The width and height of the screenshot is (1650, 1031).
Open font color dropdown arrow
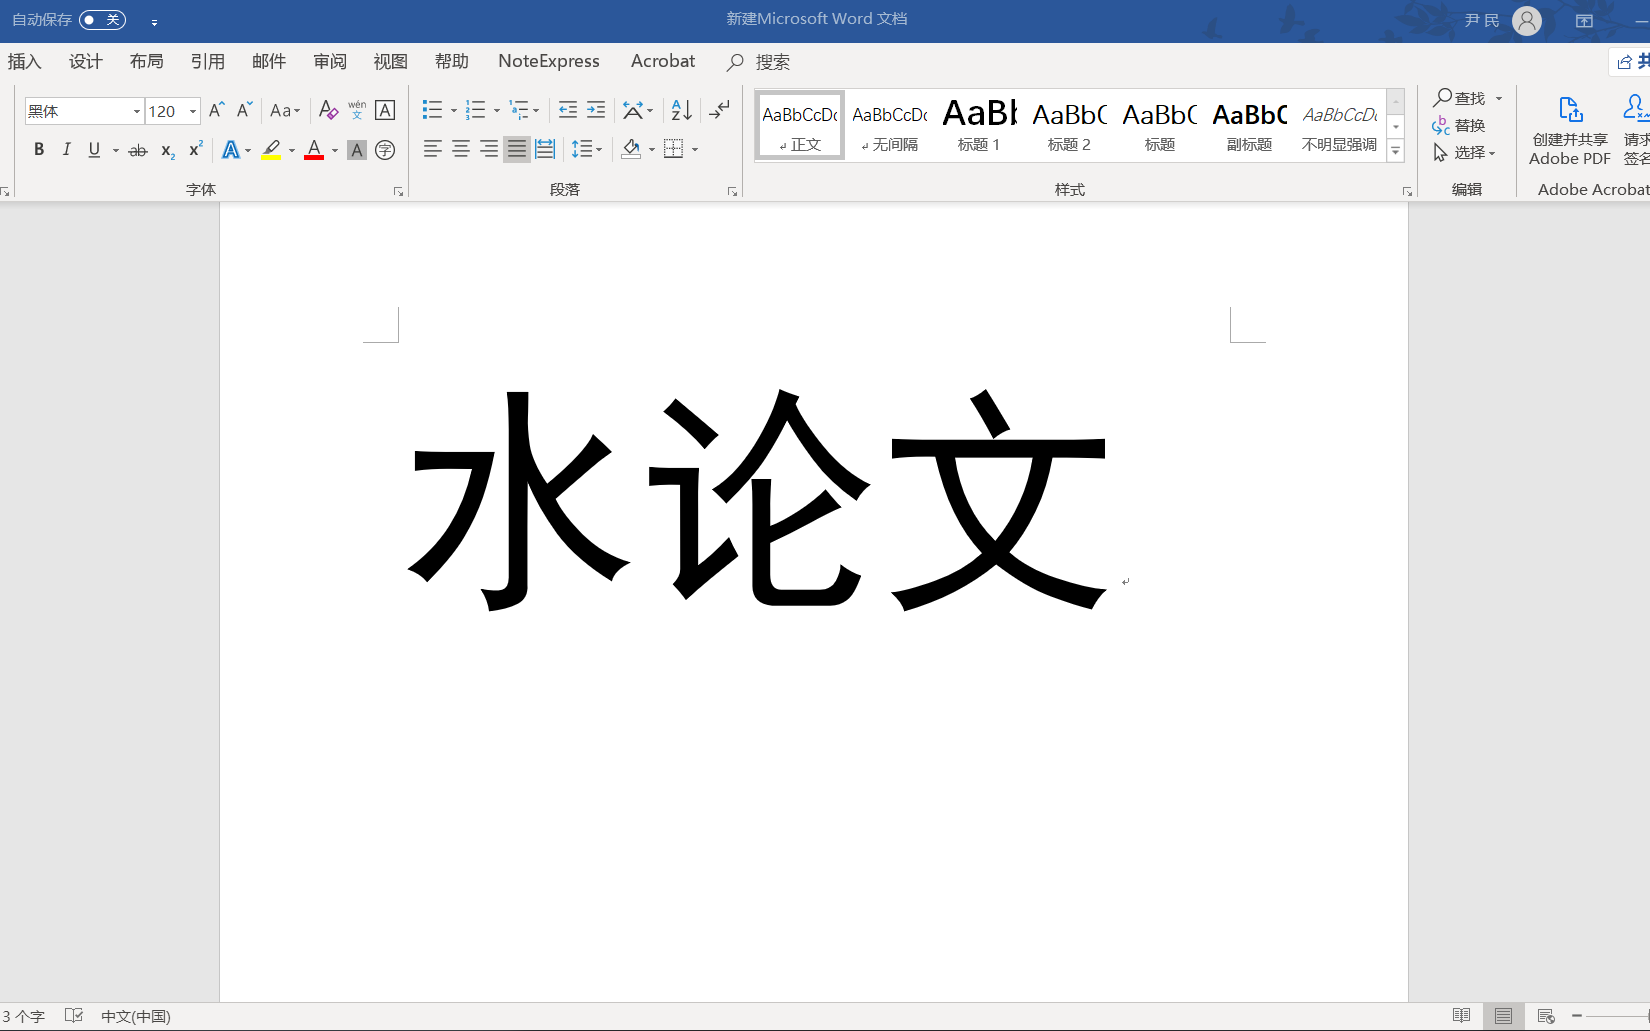click(335, 150)
